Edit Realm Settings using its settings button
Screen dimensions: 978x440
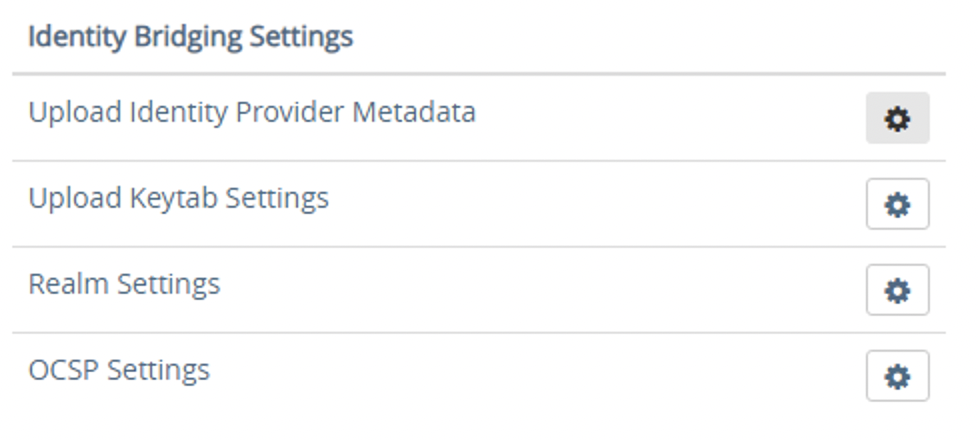[x=897, y=290]
